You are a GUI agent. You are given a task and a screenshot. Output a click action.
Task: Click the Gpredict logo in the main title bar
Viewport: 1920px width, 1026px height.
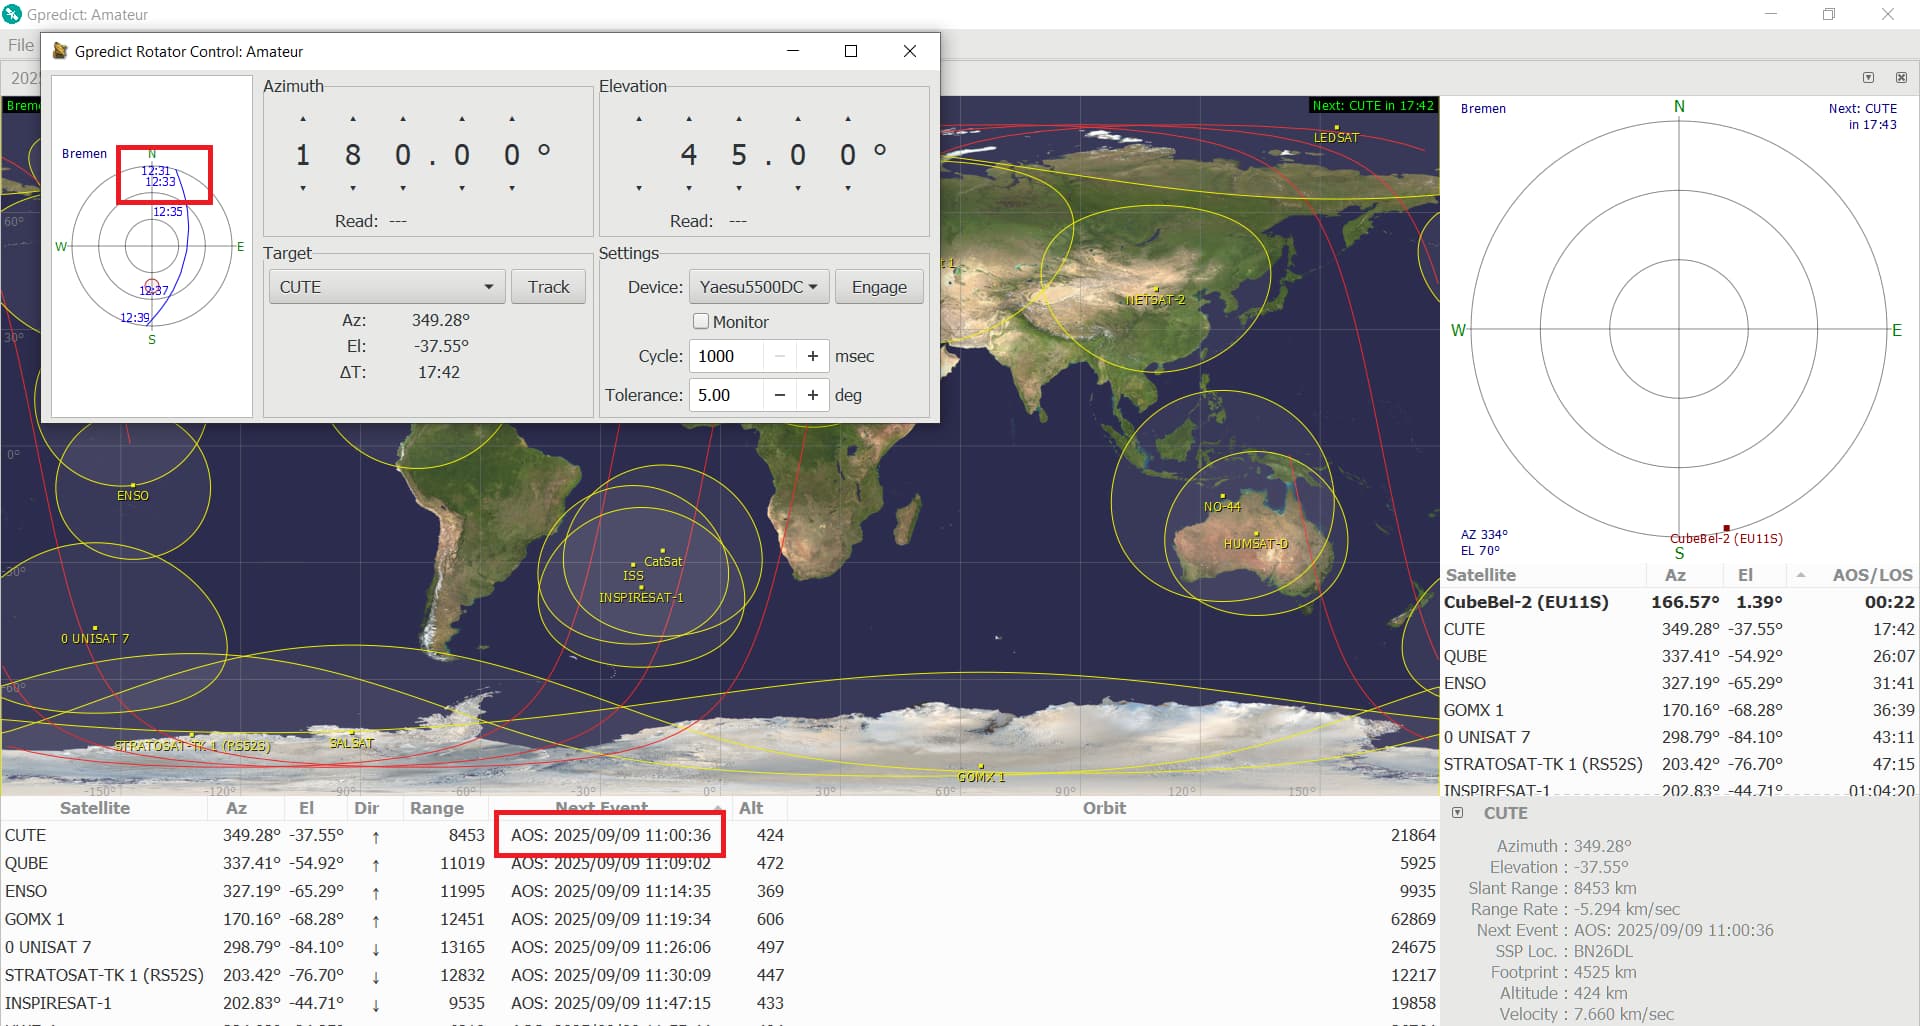tap(12, 14)
